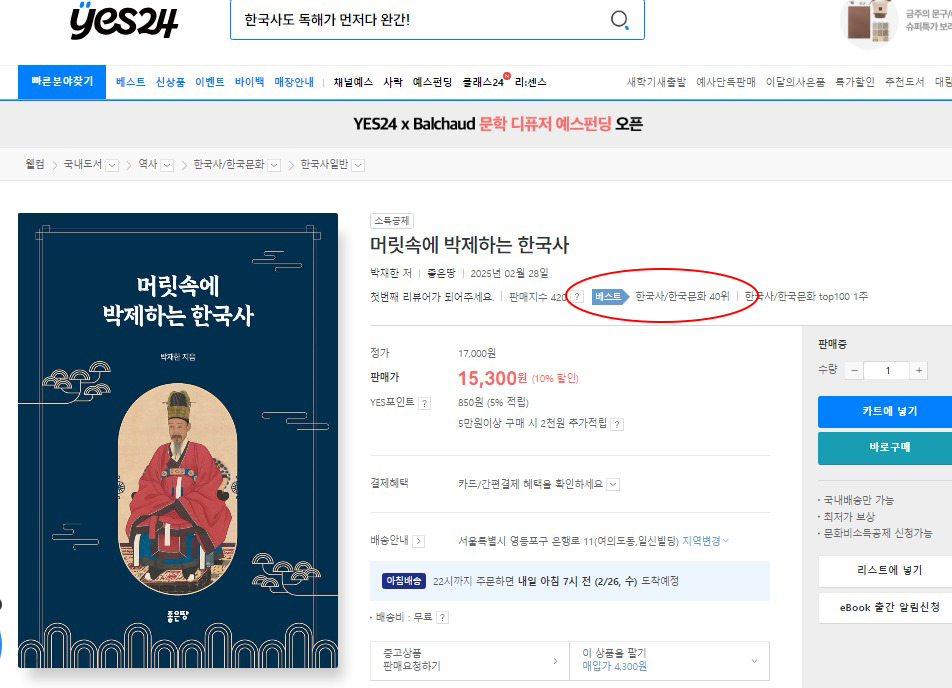Click author 박재한 link
Image resolution: width=952 pixels, height=688 pixels.
[x=386, y=273]
